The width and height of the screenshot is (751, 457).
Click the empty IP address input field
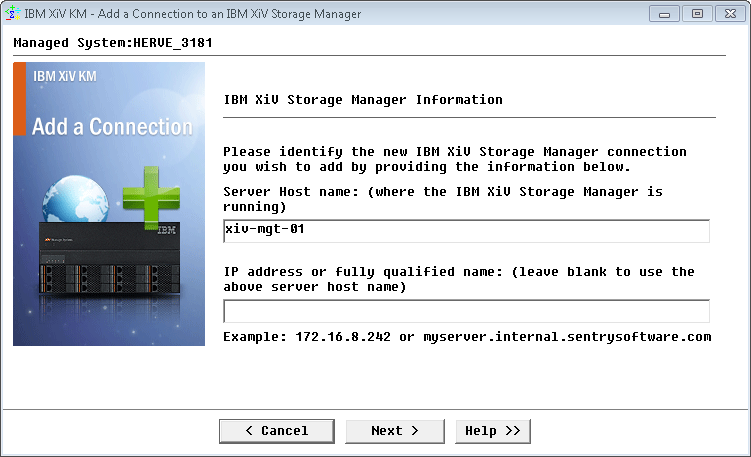pyautogui.click(x=466, y=311)
